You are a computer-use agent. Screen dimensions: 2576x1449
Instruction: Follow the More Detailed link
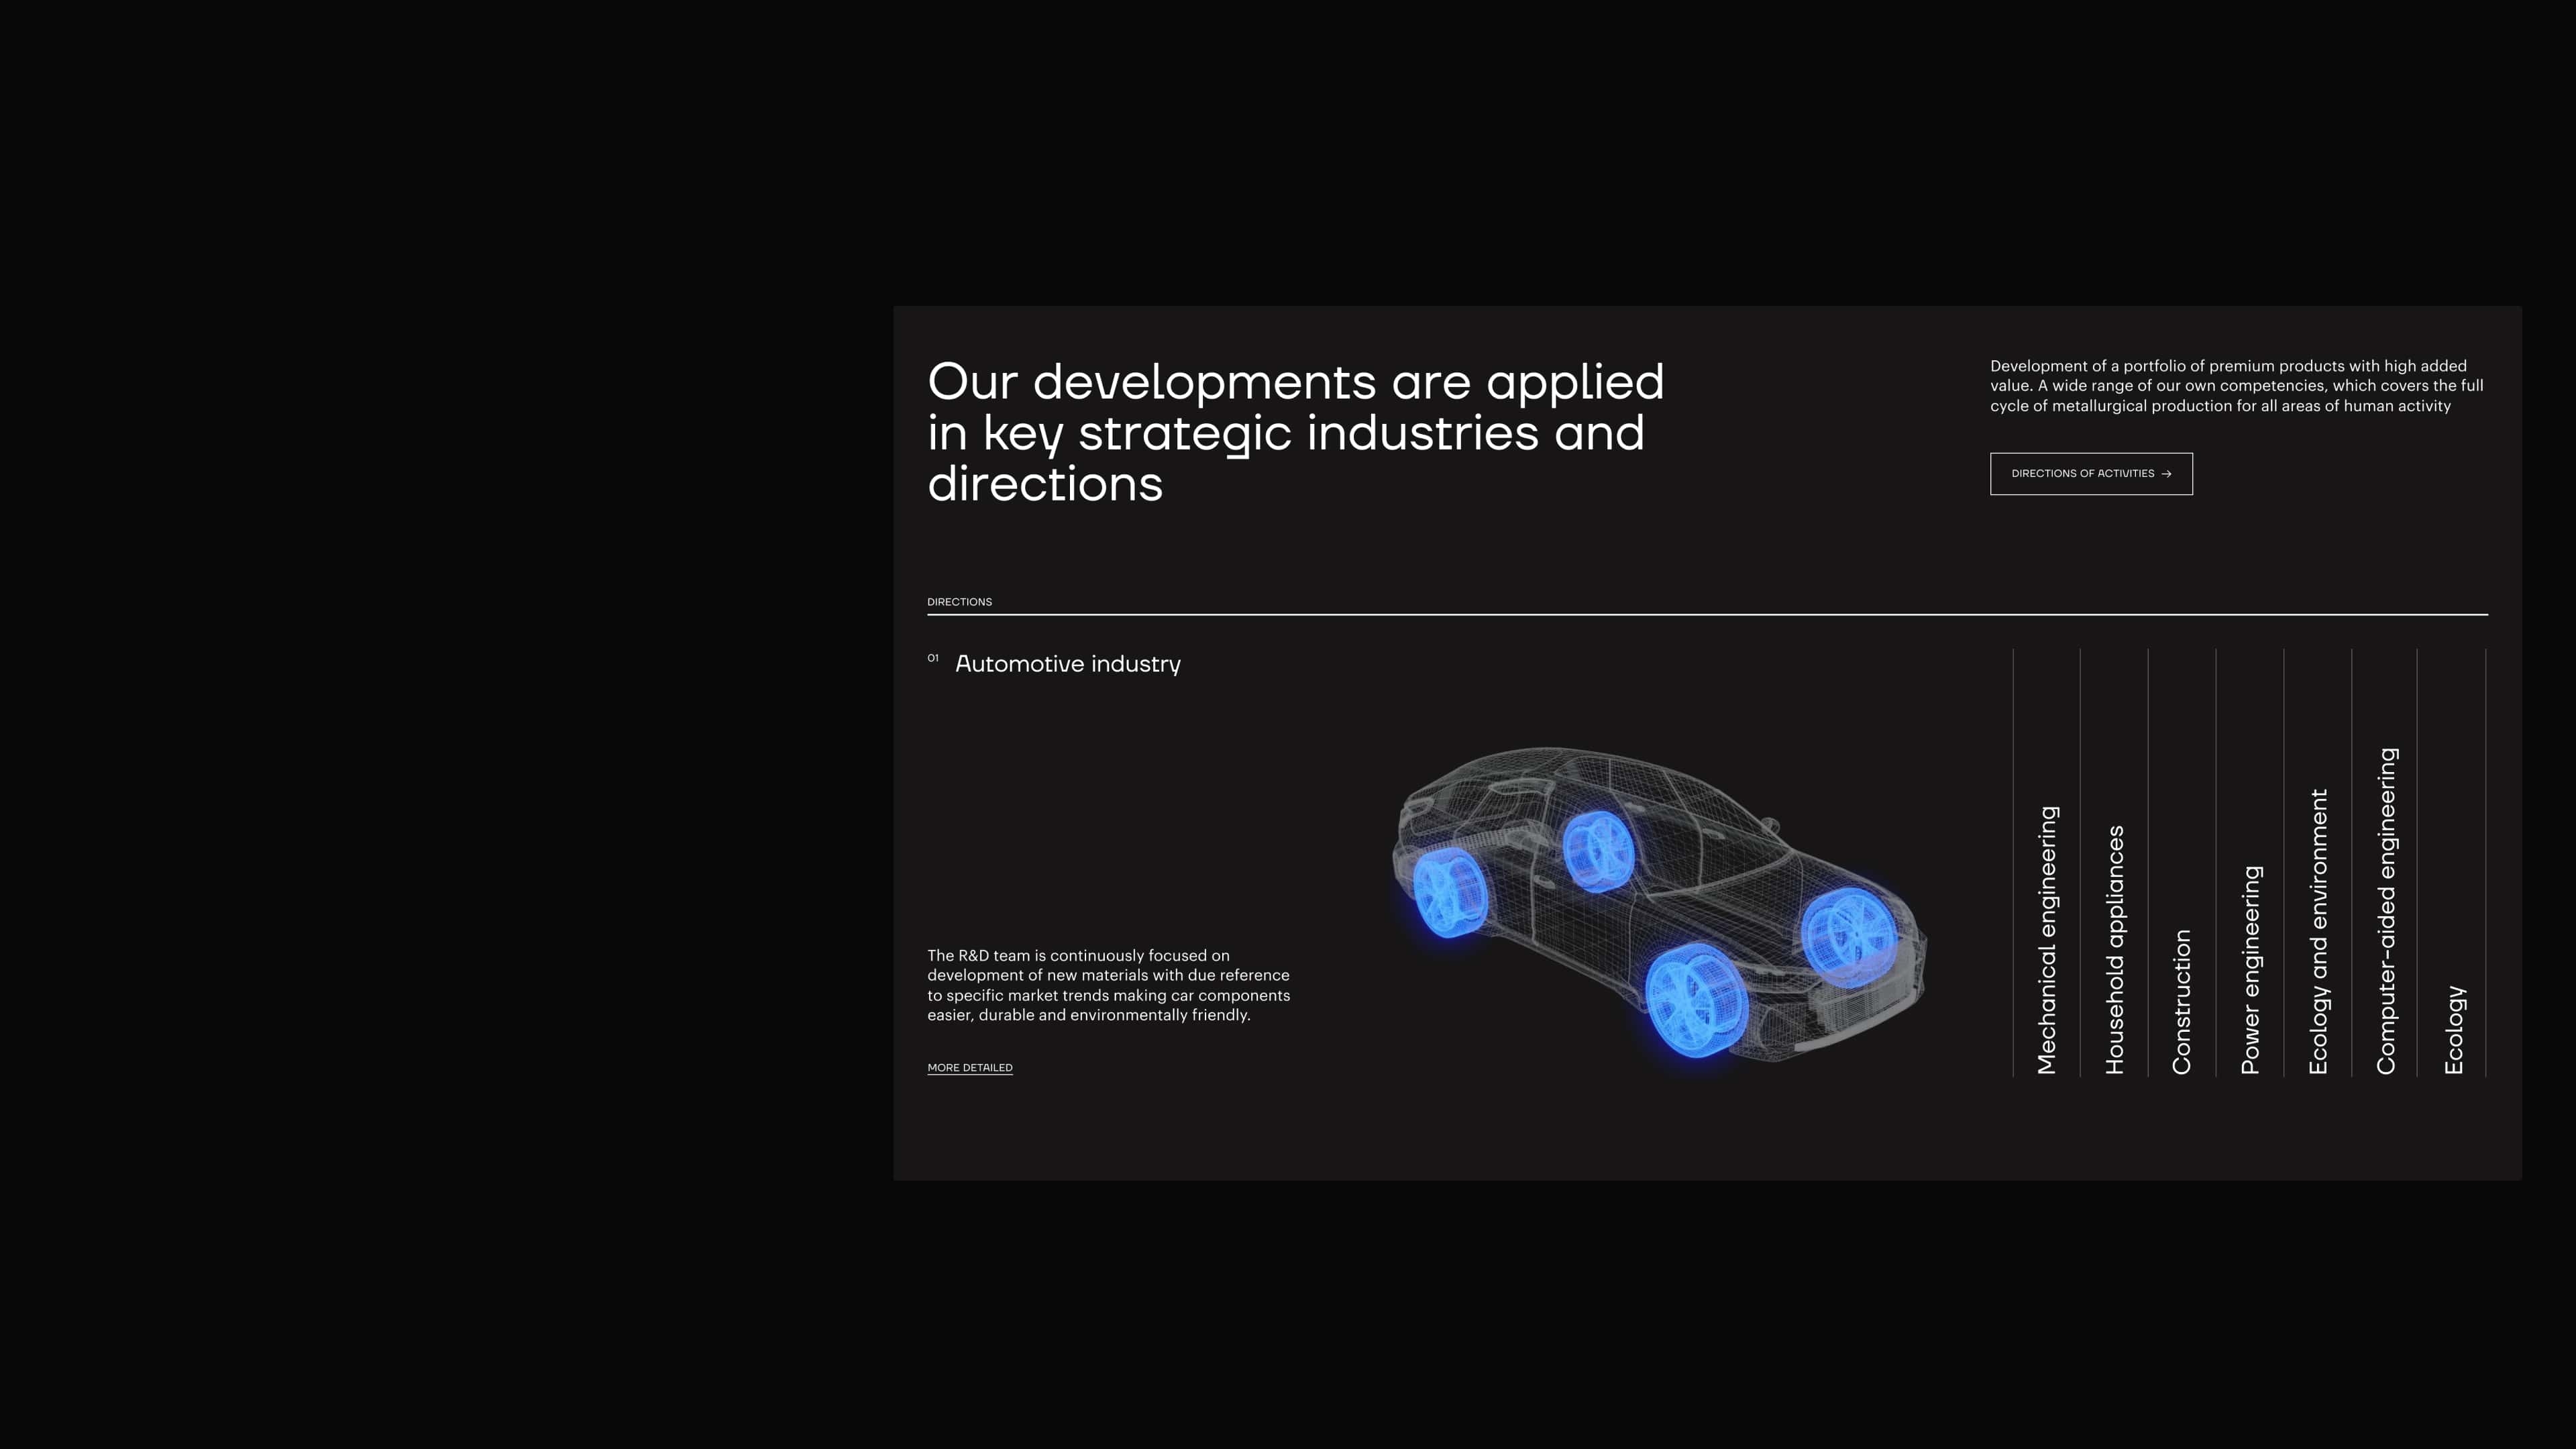tap(970, 1068)
